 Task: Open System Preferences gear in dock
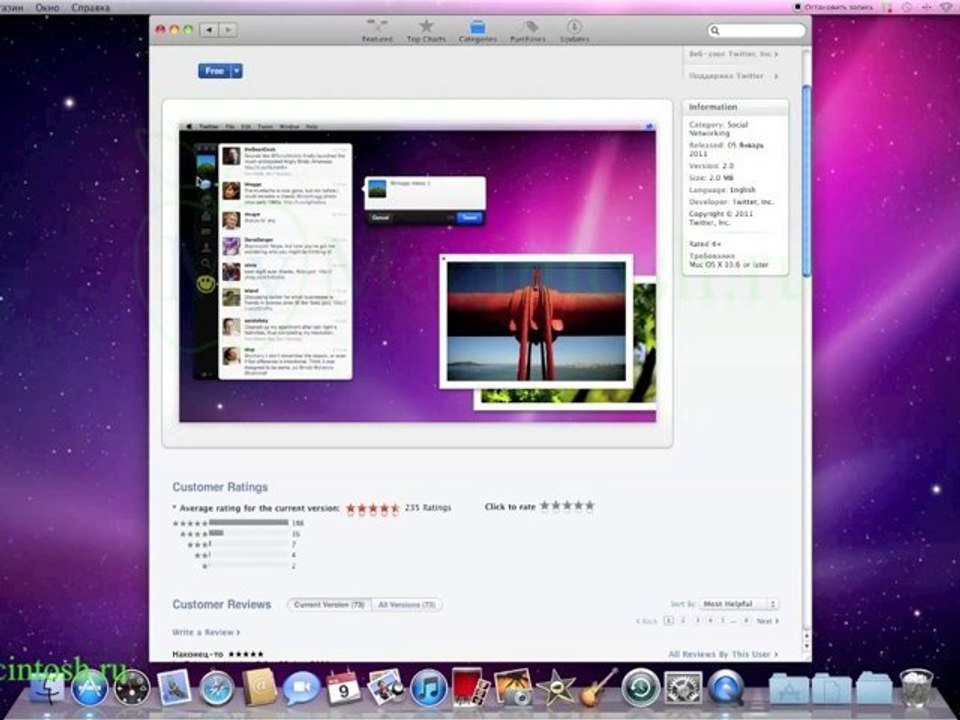(682, 688)
